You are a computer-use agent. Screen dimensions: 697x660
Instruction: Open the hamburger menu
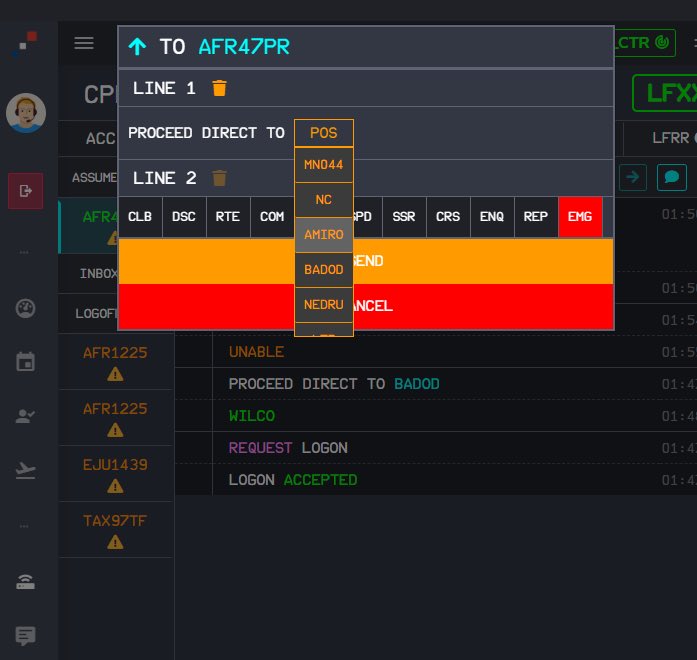tap(84, 44)
